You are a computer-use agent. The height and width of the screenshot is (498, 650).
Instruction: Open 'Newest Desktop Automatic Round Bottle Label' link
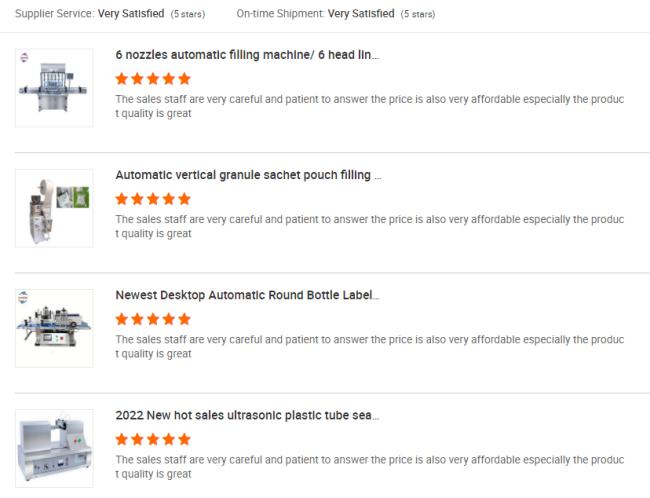click(x=247, y=295)
